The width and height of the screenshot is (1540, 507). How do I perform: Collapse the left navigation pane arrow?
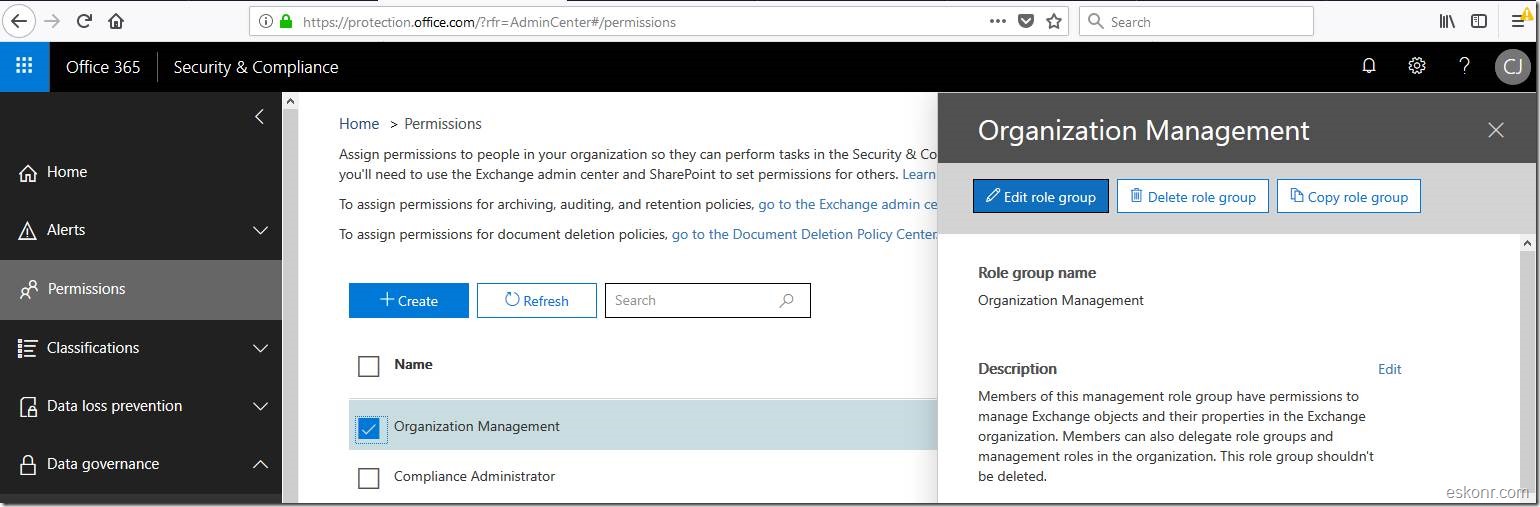pyautogui.click(x=259, y=116)
